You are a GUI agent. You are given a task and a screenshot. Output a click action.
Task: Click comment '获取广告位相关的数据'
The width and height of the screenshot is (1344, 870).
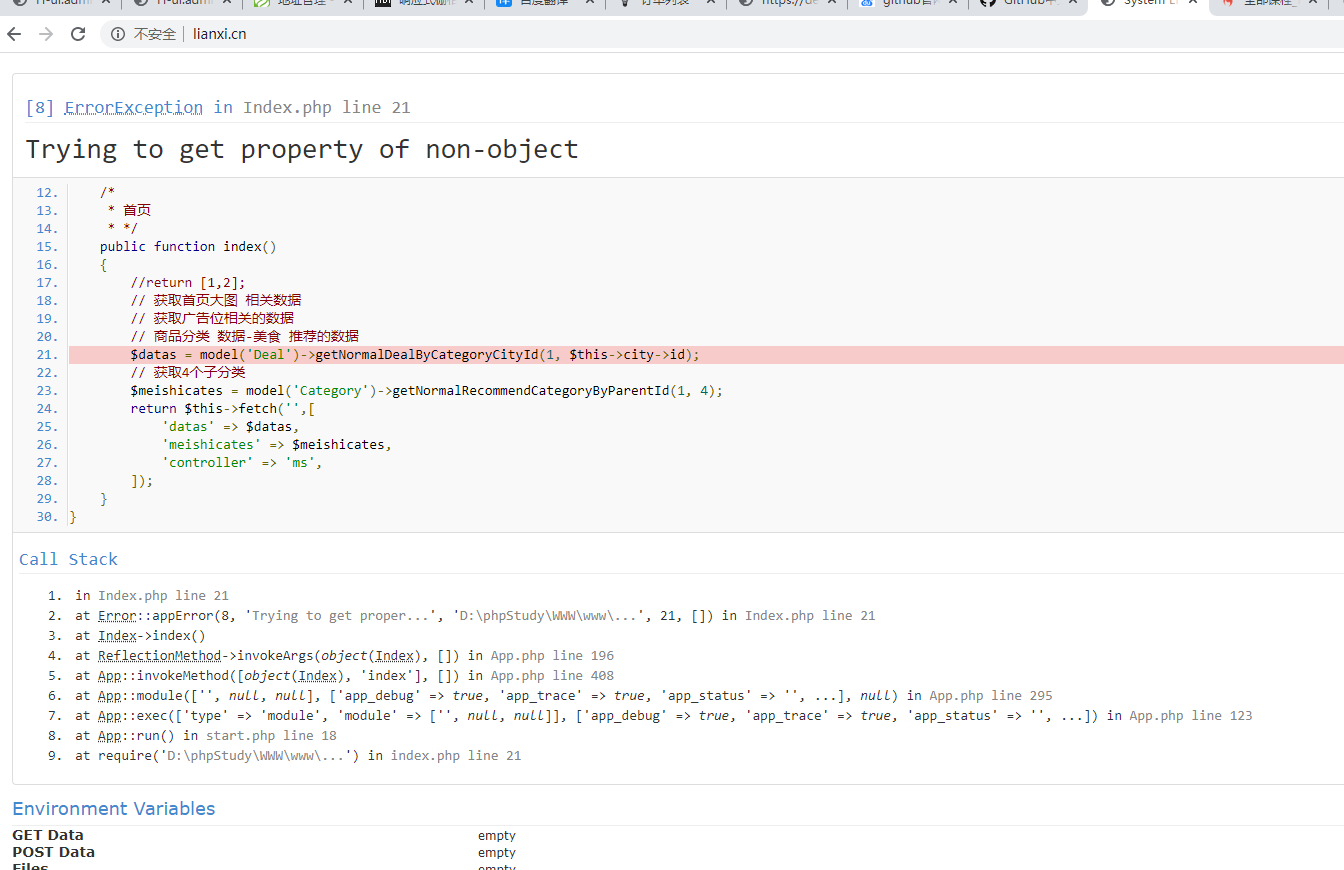click(212, 318)
